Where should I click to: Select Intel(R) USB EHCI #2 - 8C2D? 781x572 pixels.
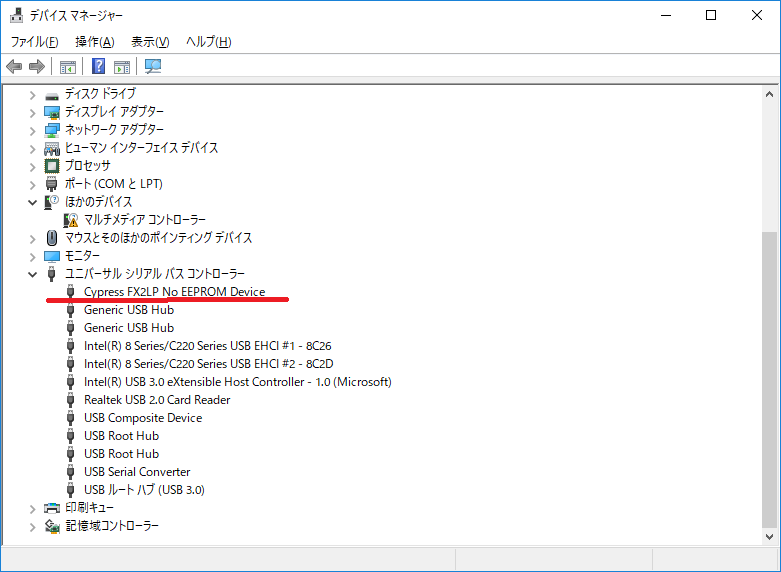(209, 363)
